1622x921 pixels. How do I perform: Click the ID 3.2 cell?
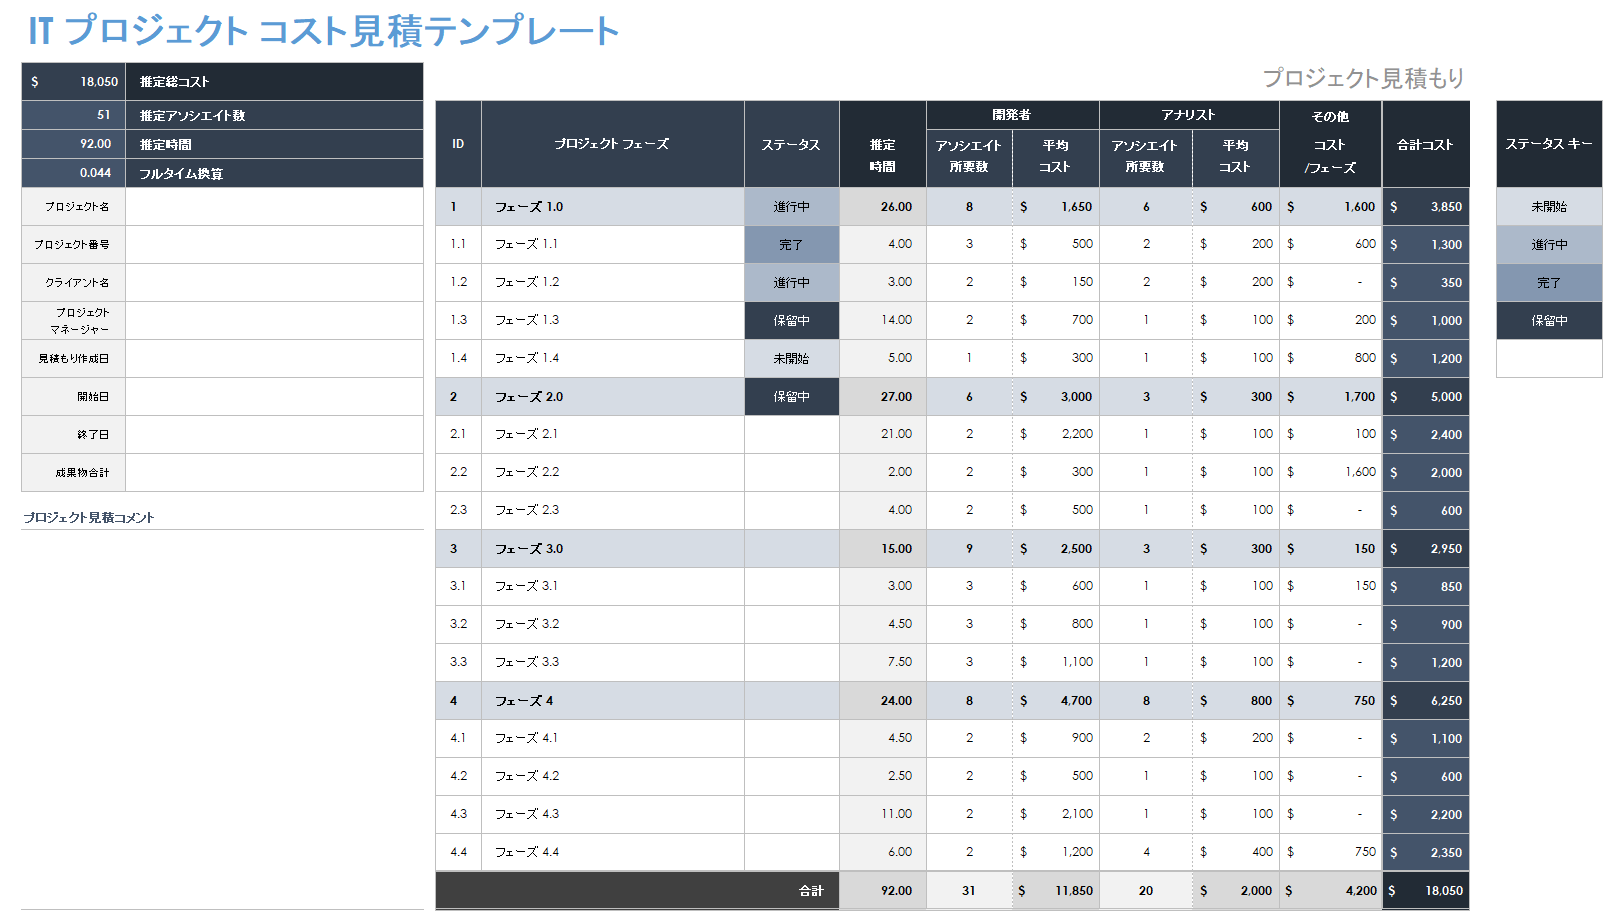(459, 625)
